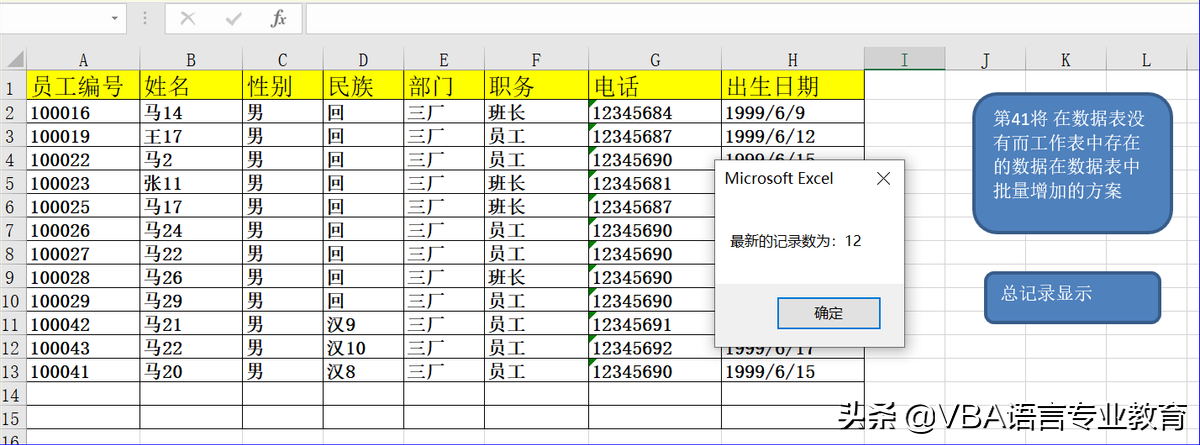Select date cell 1999/6/17
The height and width of the screenshot is (445, 1200).
(792, 353)
